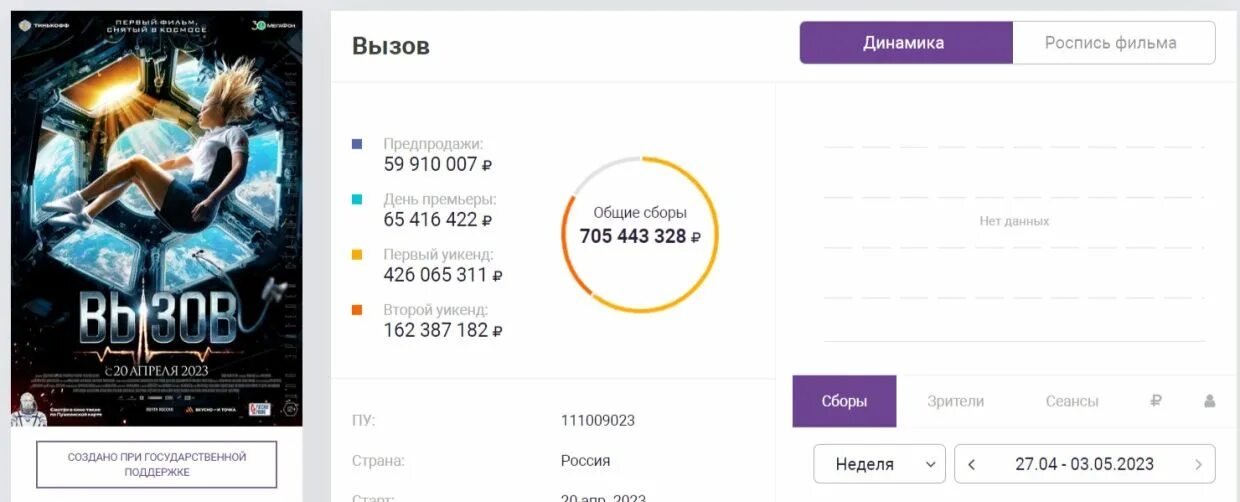
Task: Click the День премьеры label
Action: point(440,199)
